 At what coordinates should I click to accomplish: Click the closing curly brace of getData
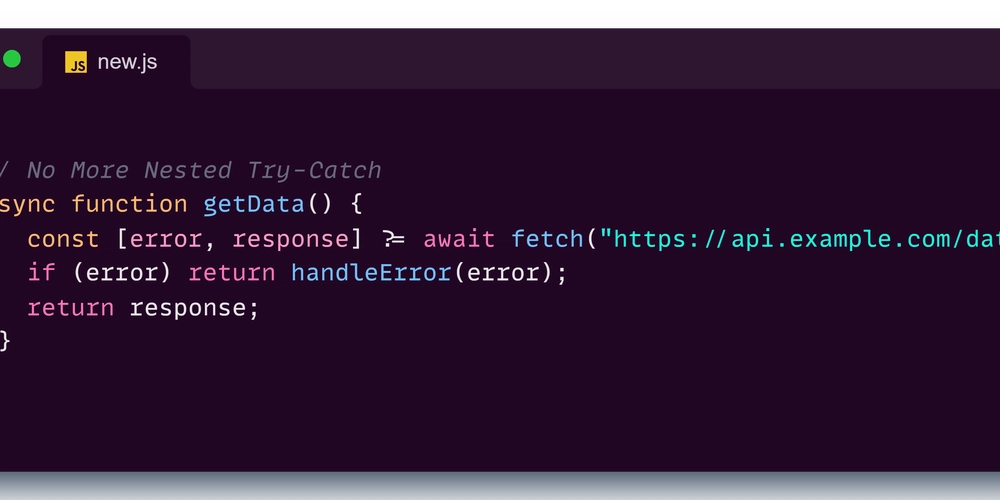click(x=4, y=341)
